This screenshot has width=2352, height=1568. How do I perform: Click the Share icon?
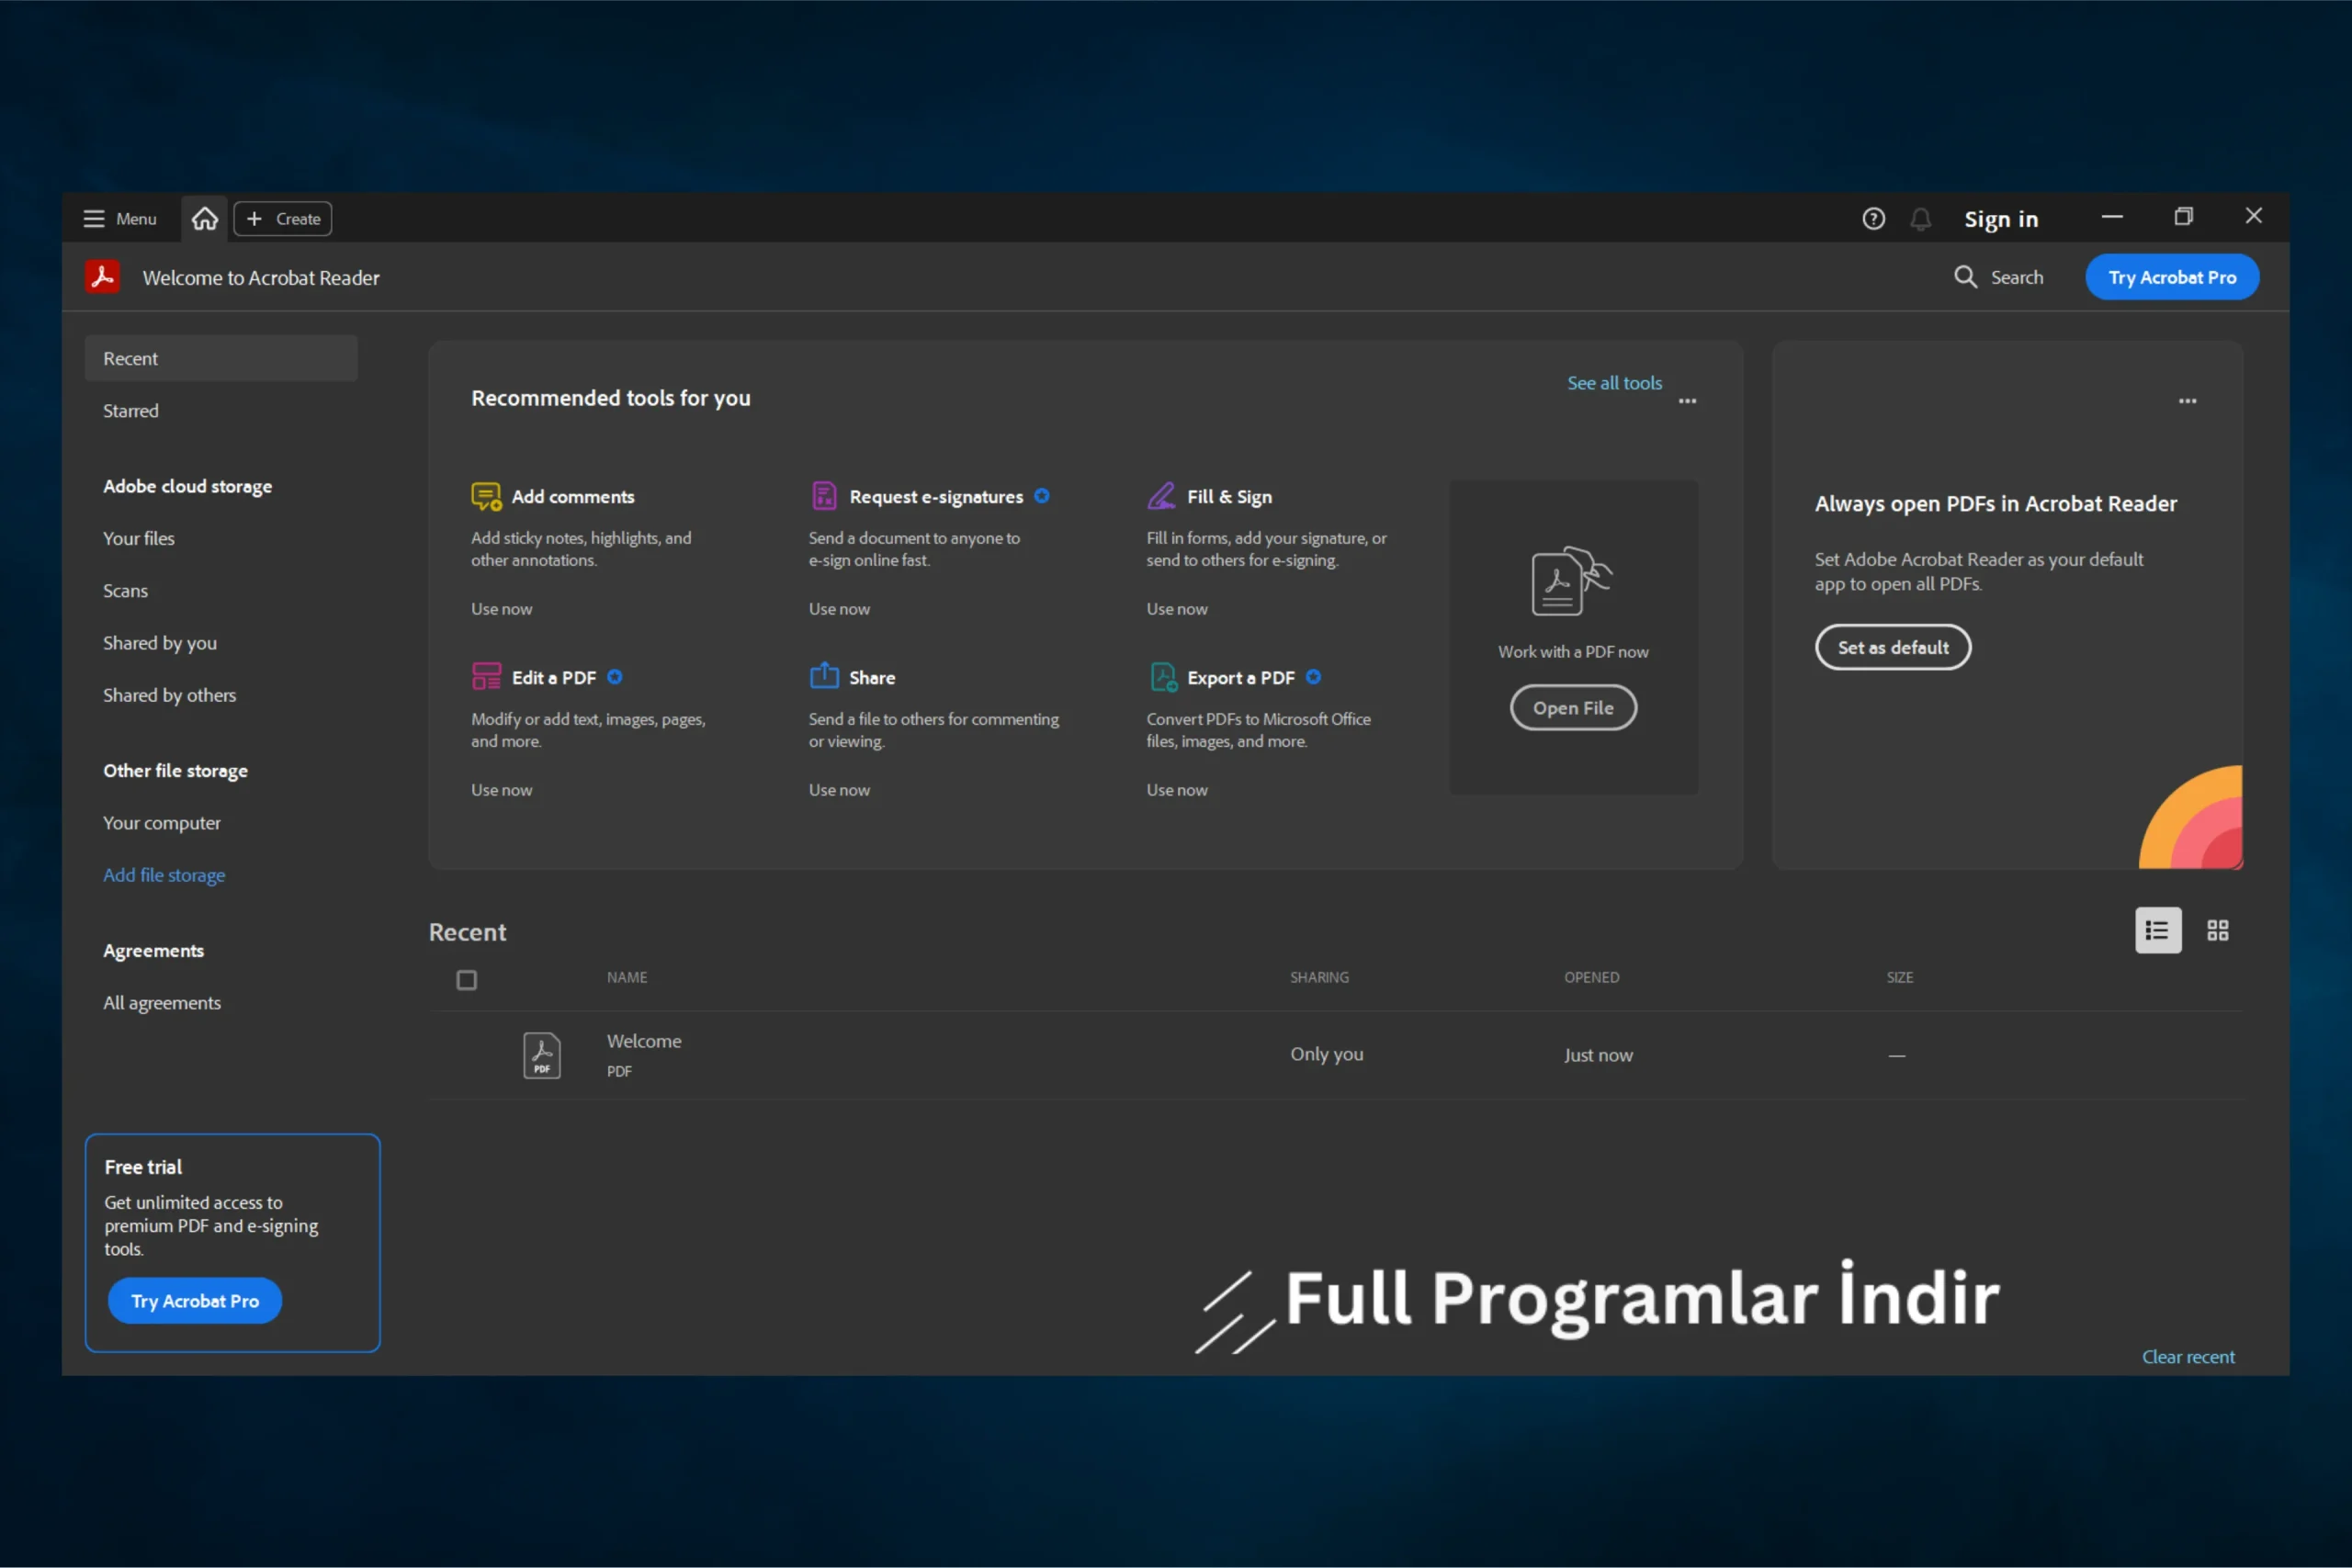coord(824,676)
